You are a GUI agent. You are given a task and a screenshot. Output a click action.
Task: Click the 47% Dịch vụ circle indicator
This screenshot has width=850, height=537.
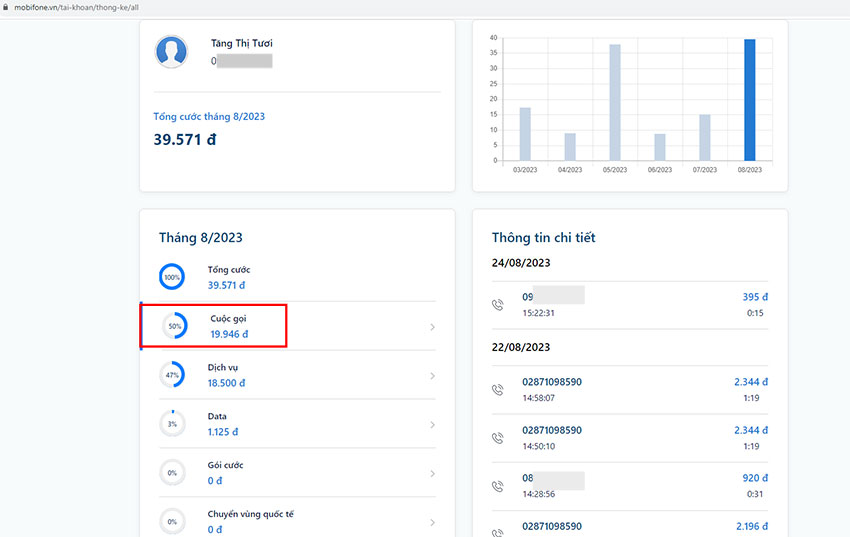click(172, 375)
